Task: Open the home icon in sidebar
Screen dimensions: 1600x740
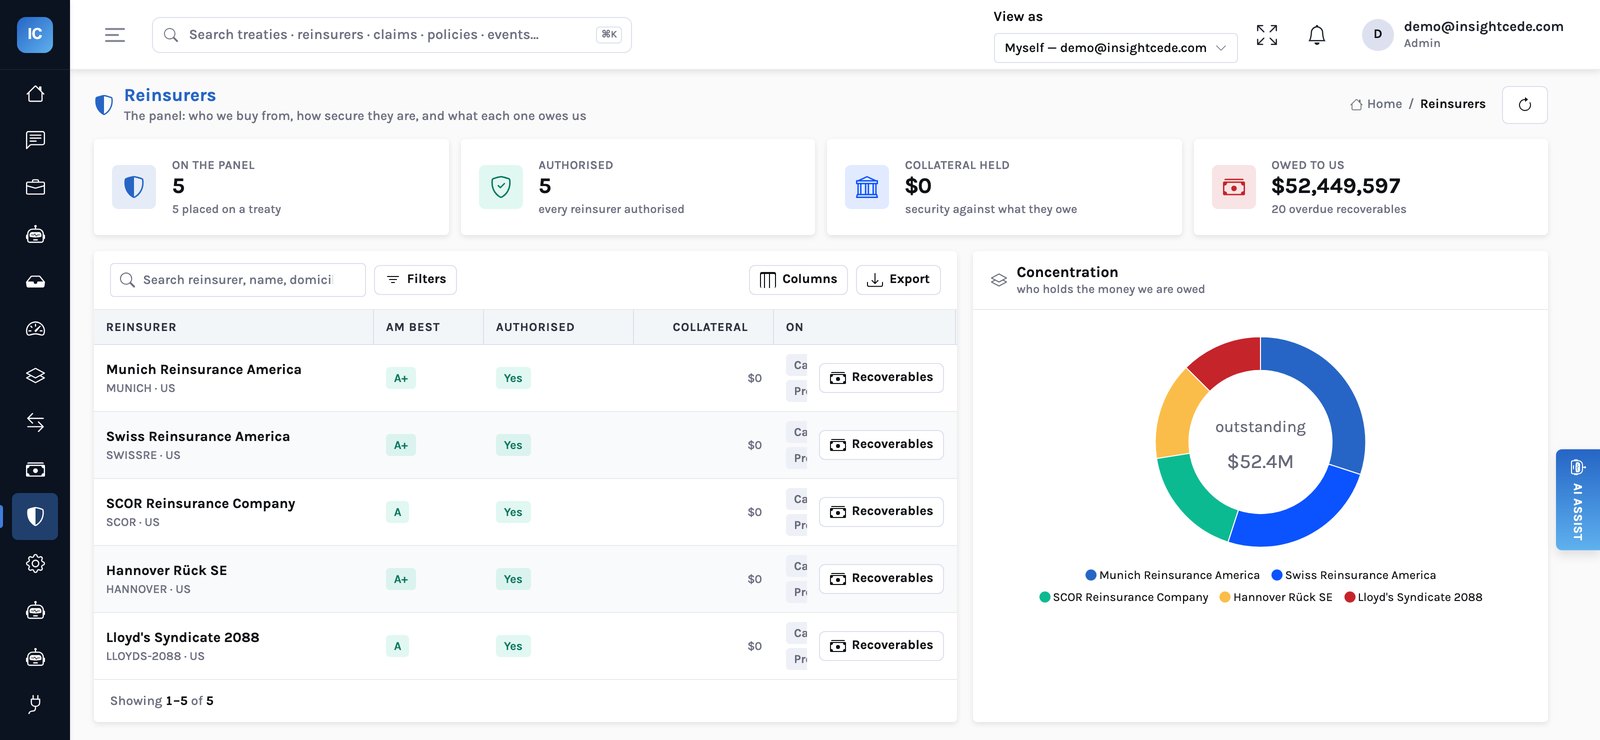Action: [35, 93]
